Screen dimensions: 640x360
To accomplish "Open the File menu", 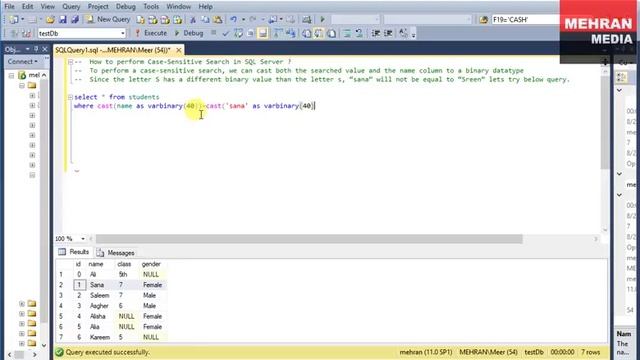I will 9,7.
